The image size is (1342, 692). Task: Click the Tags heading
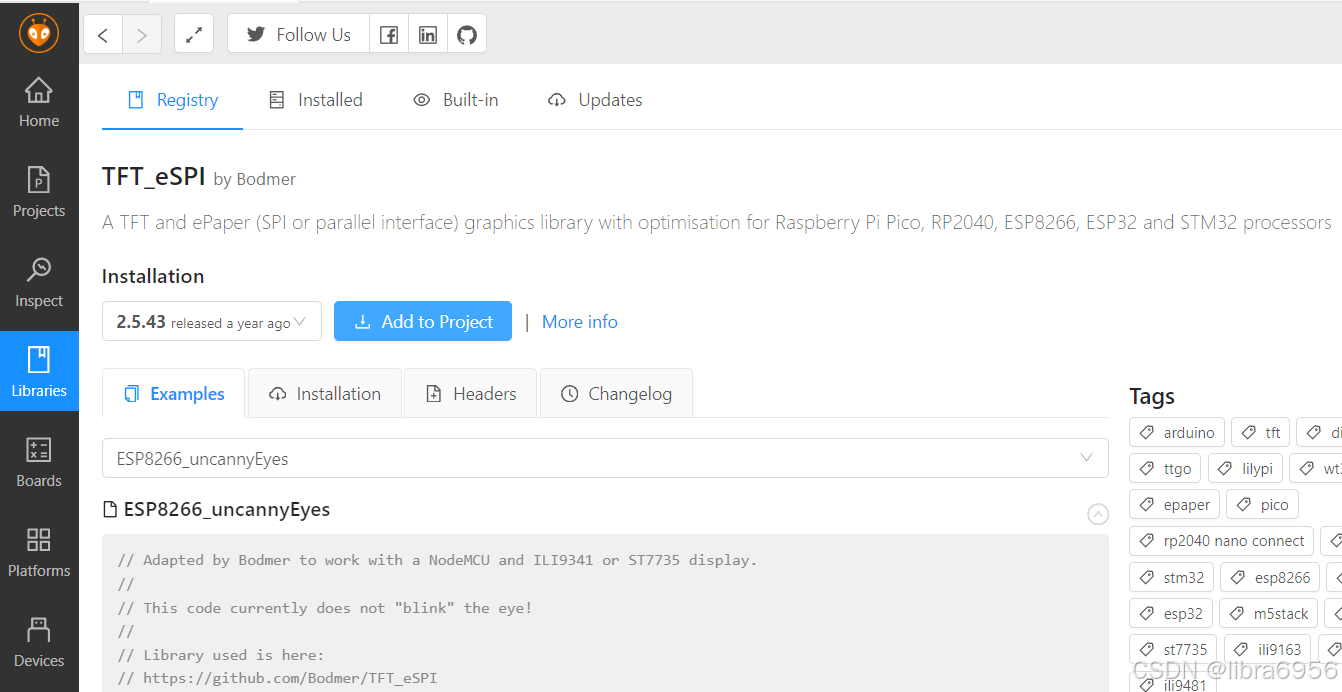1152,397
